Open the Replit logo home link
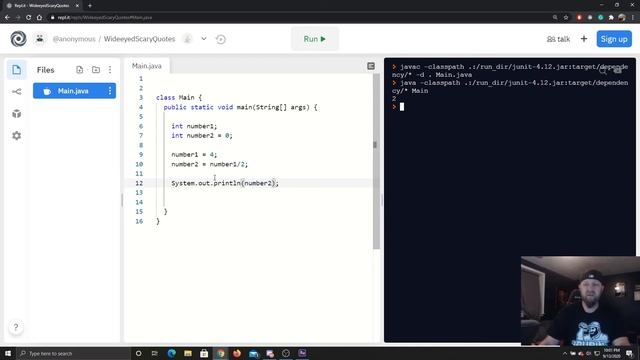 click(x=18, y=39)
